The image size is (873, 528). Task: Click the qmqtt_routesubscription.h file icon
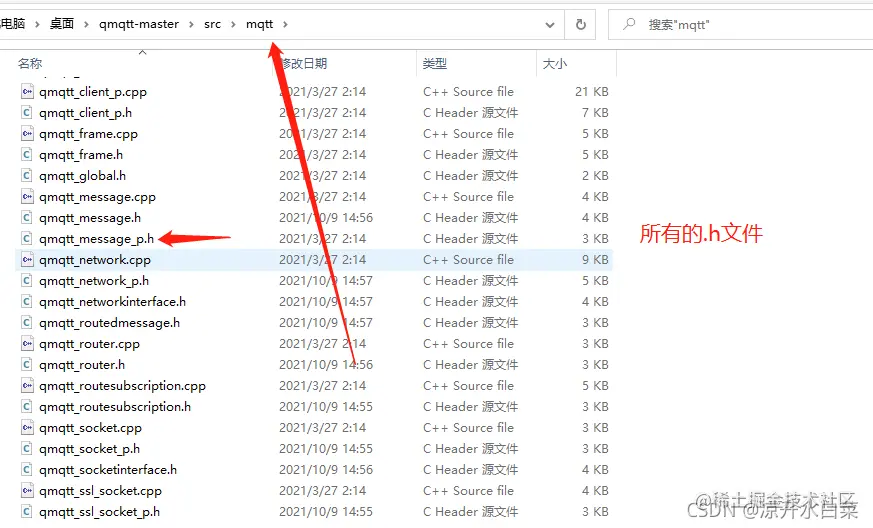27,407
